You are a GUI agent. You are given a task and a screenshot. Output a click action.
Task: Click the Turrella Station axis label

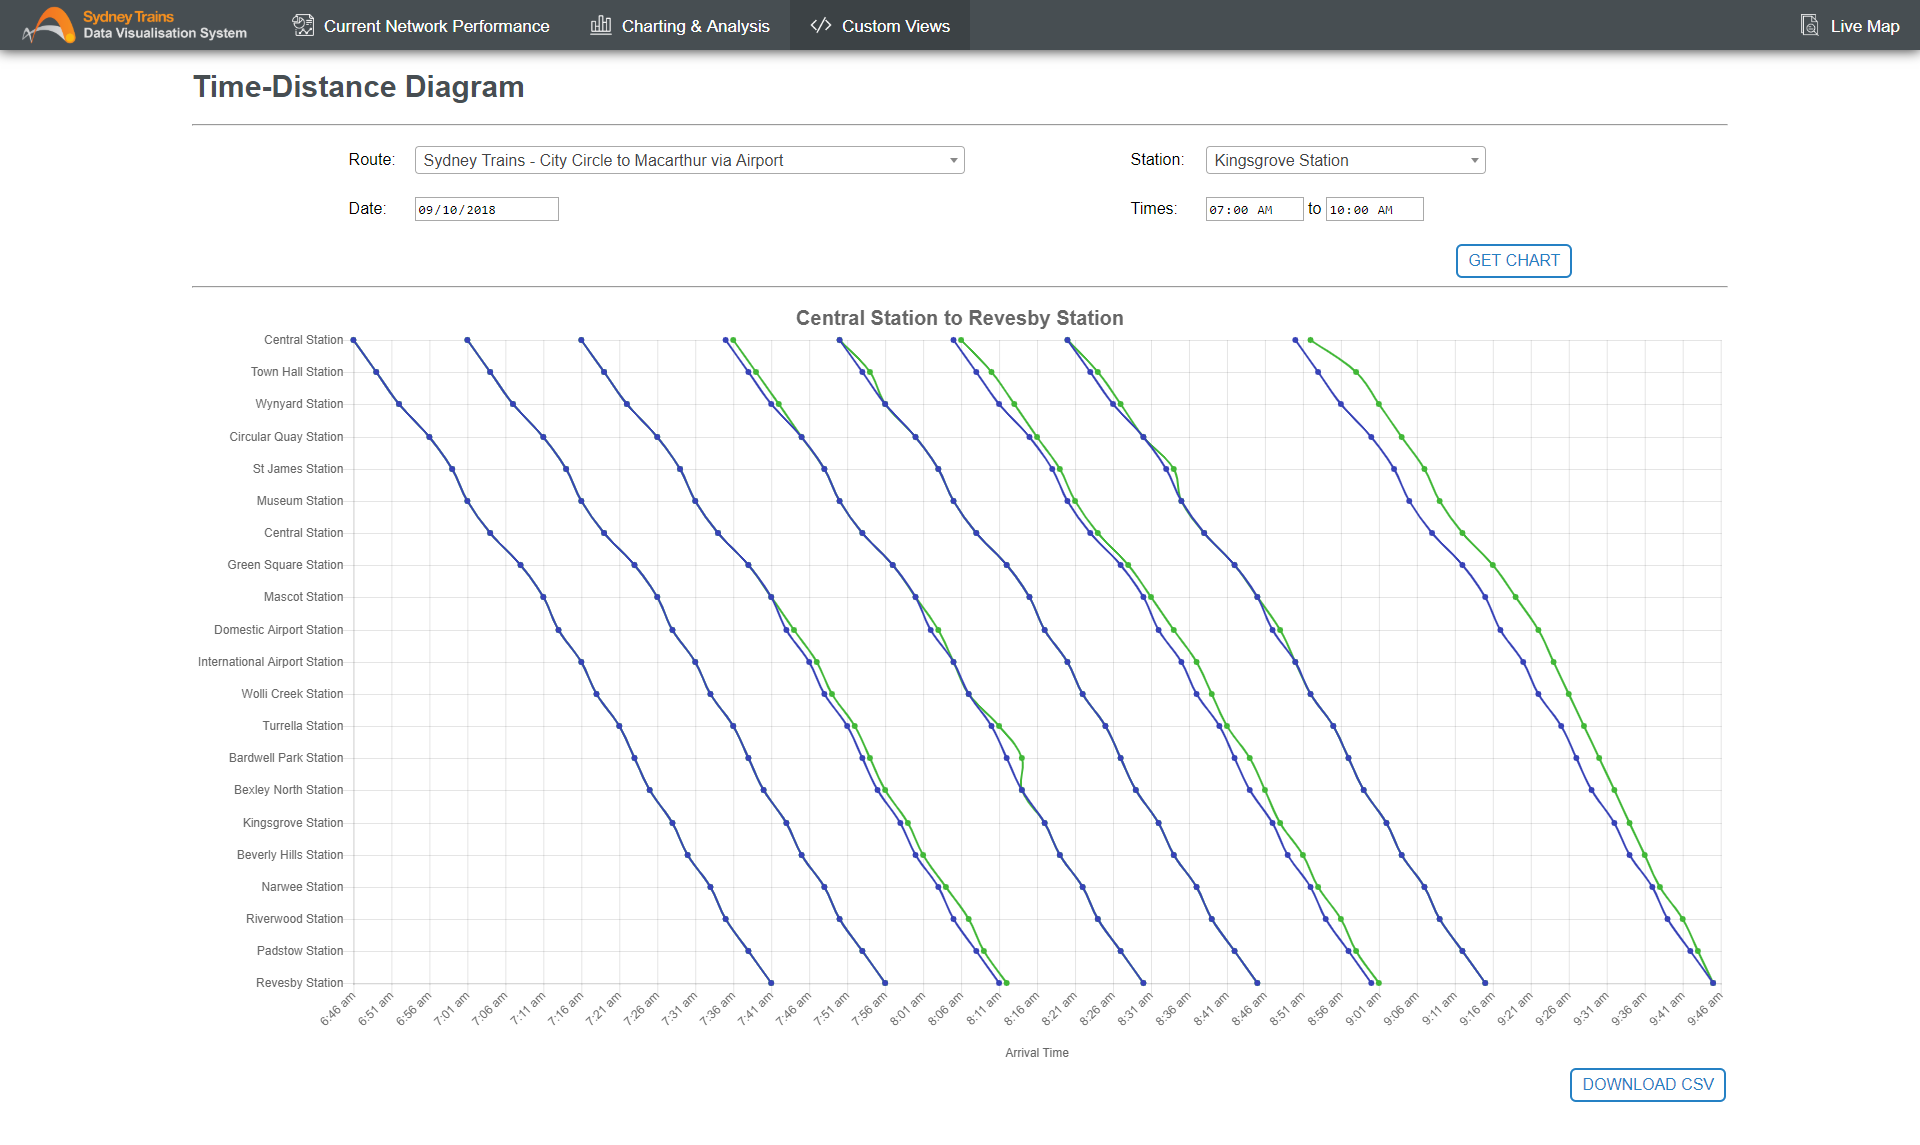tap(303, 726)
